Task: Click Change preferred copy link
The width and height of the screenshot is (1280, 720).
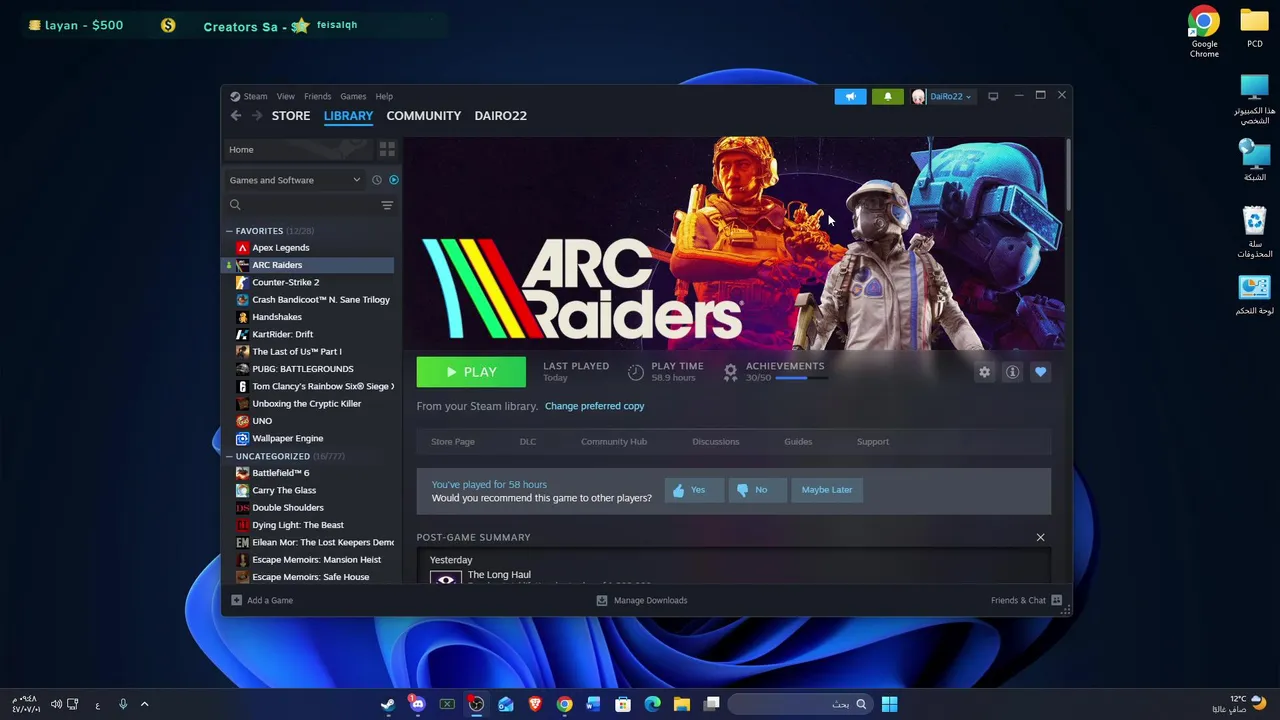Action: [x=594, y=406]
